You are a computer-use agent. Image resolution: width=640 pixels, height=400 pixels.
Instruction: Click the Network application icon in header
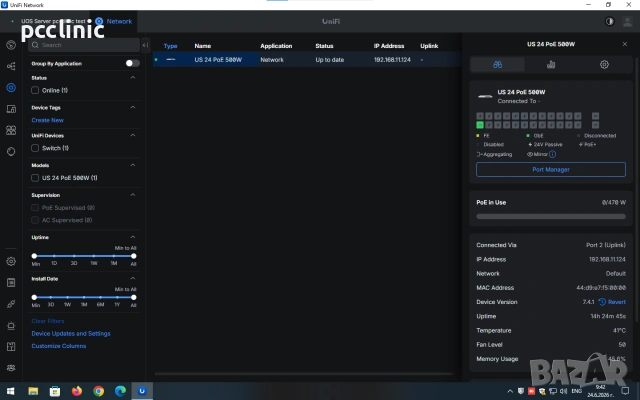click(99, 21)
